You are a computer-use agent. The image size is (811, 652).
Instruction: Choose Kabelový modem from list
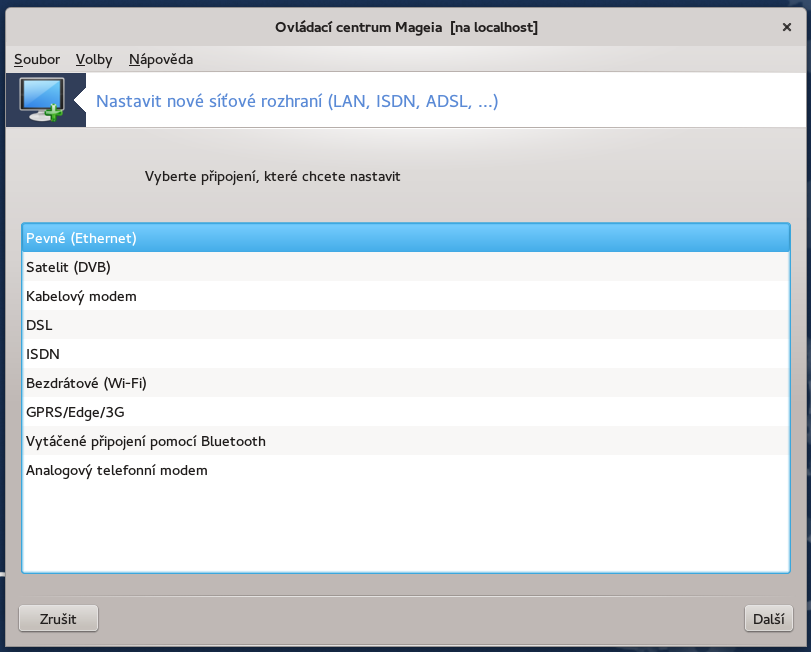(406, 296)
